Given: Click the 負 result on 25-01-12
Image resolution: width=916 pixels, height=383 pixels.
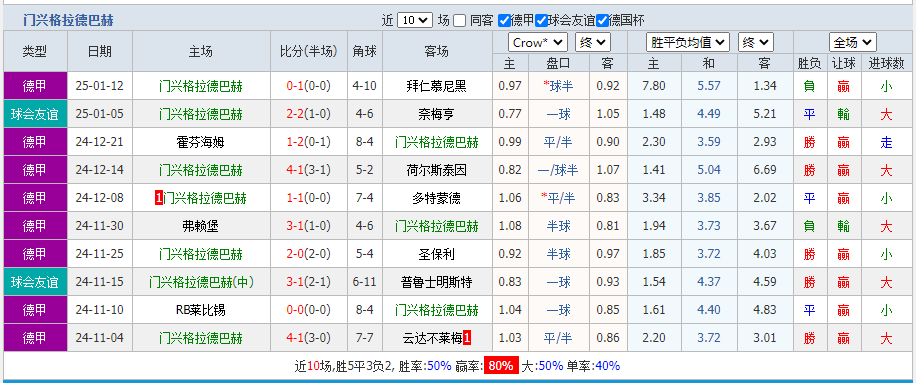Looking at the screenshot, I should (809, 86).
